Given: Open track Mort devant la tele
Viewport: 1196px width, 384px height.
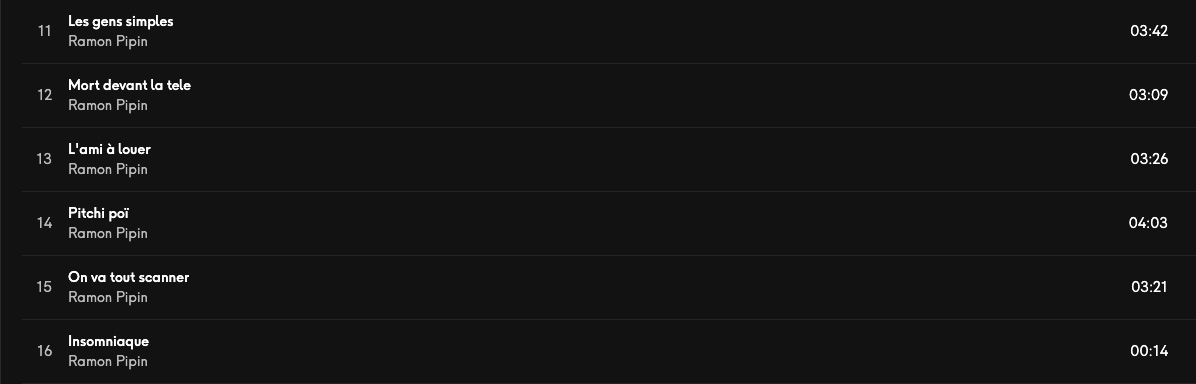Looking at the screenshot, I should (x=129, y=86).
